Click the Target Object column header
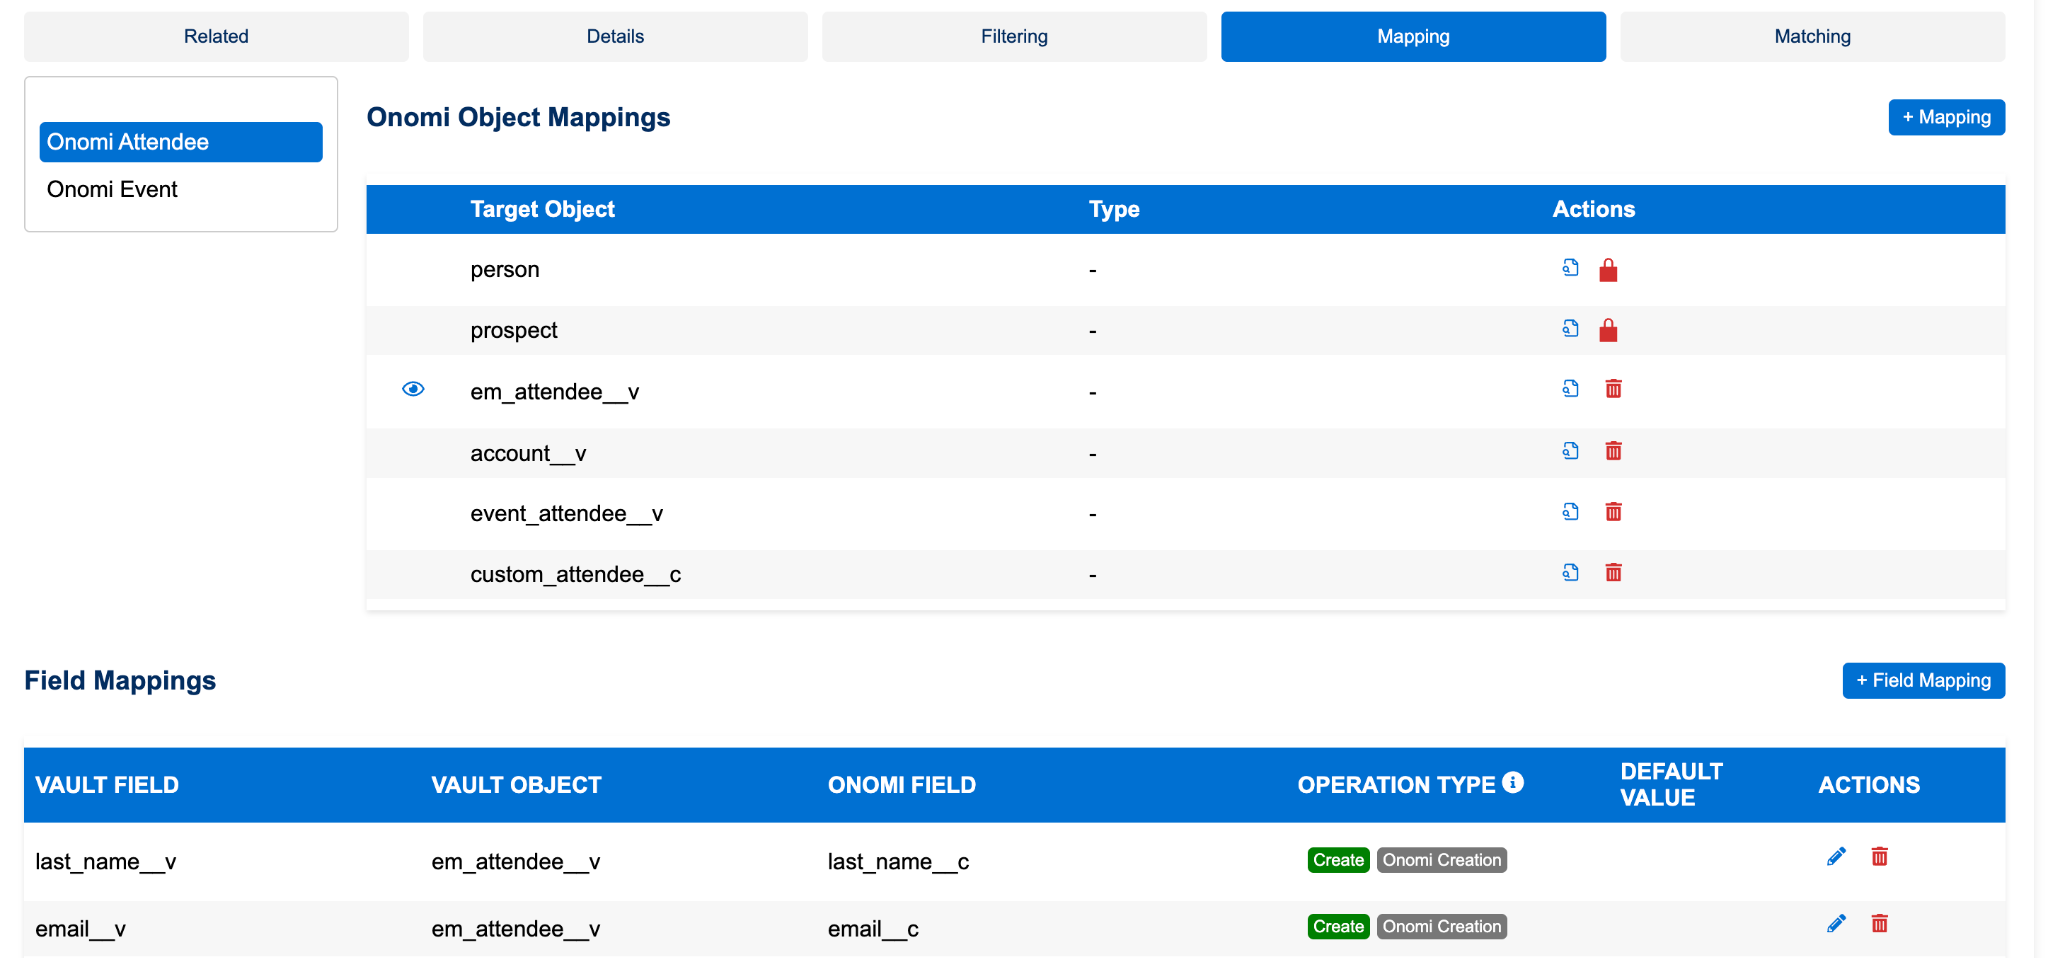Image resolution: width=2048 pixels, height=958 pixels. [542, 209]
